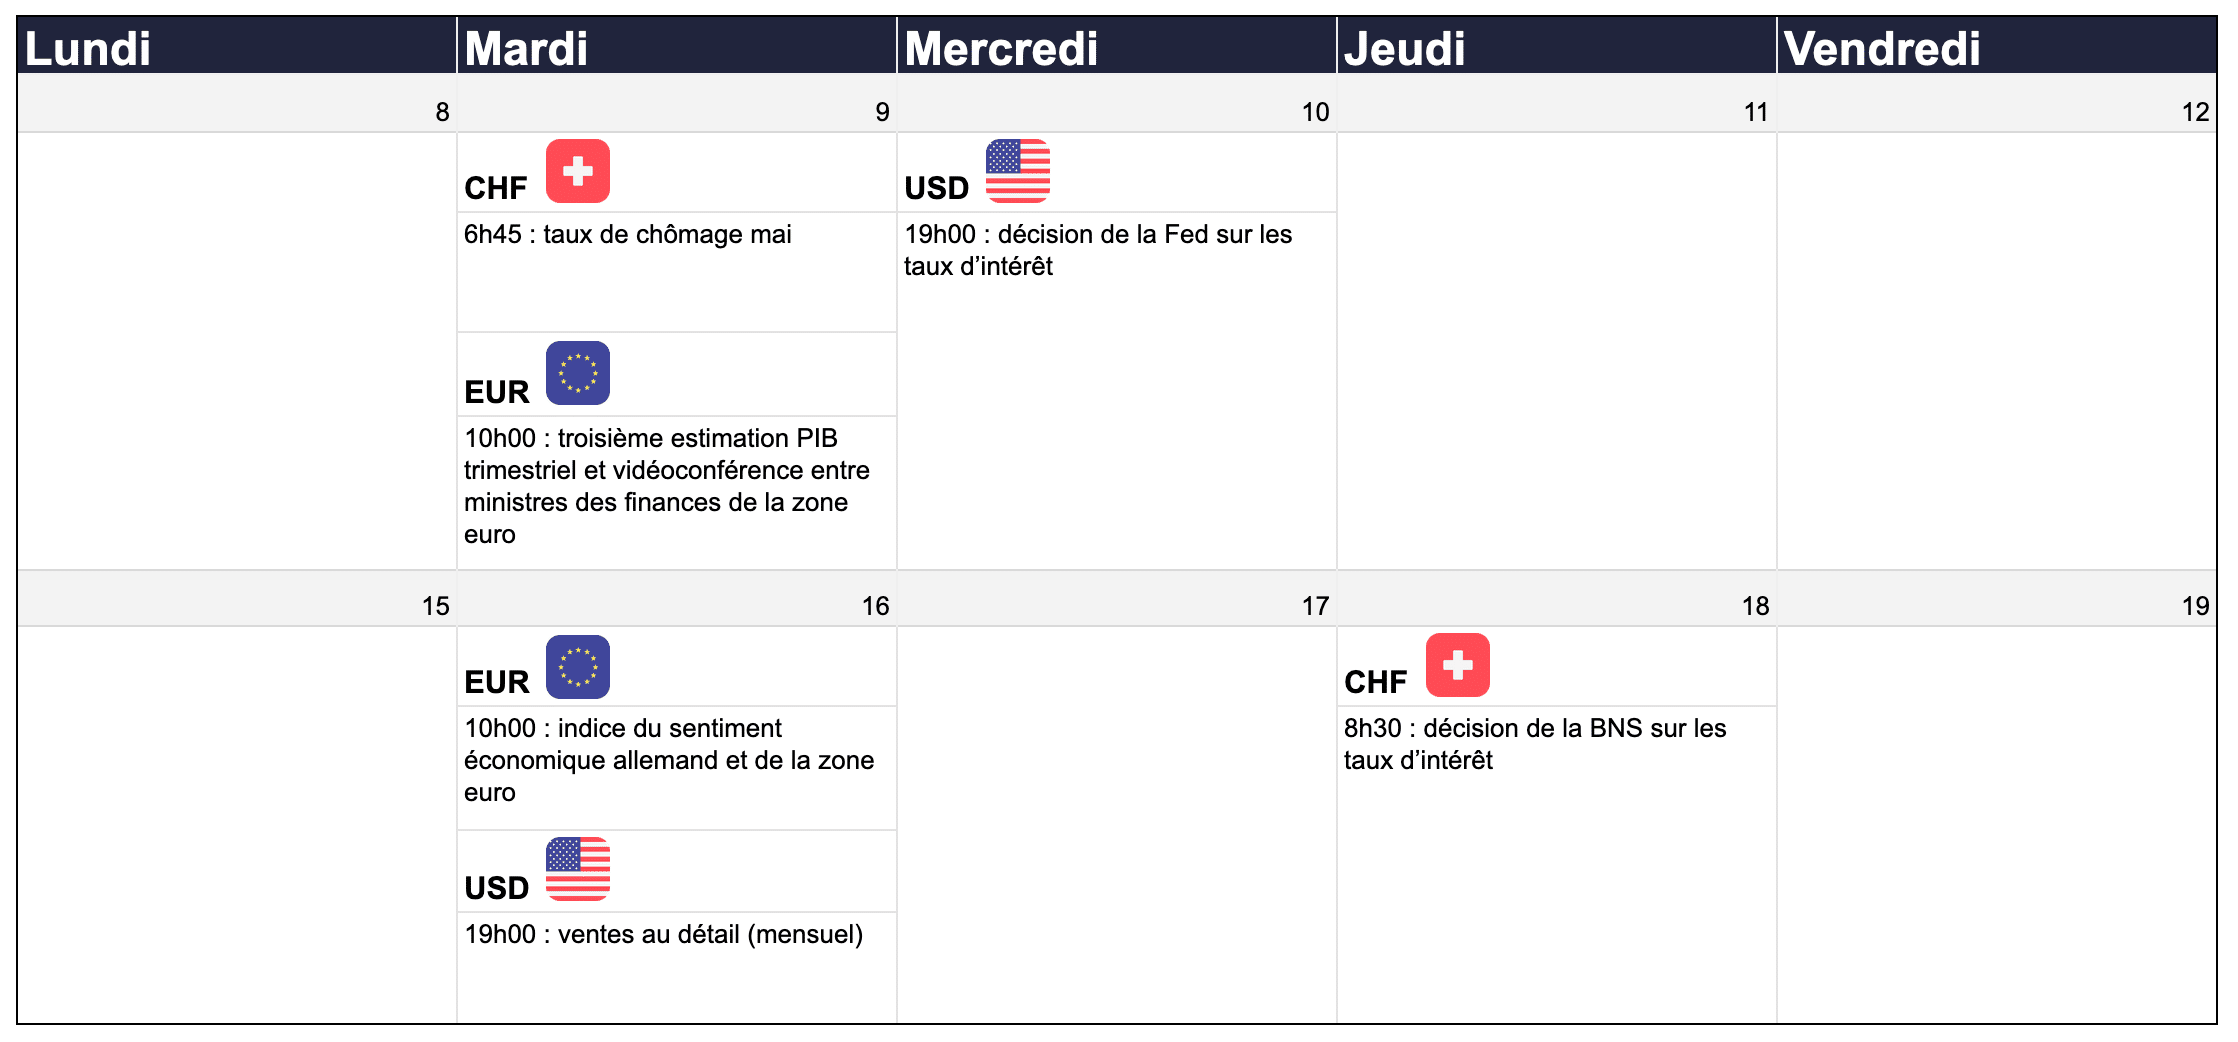This screenshot has width=2238, height=1042.
Task: Click the US flag icon on Tuesday 16
Action: (x=578, y=869)
